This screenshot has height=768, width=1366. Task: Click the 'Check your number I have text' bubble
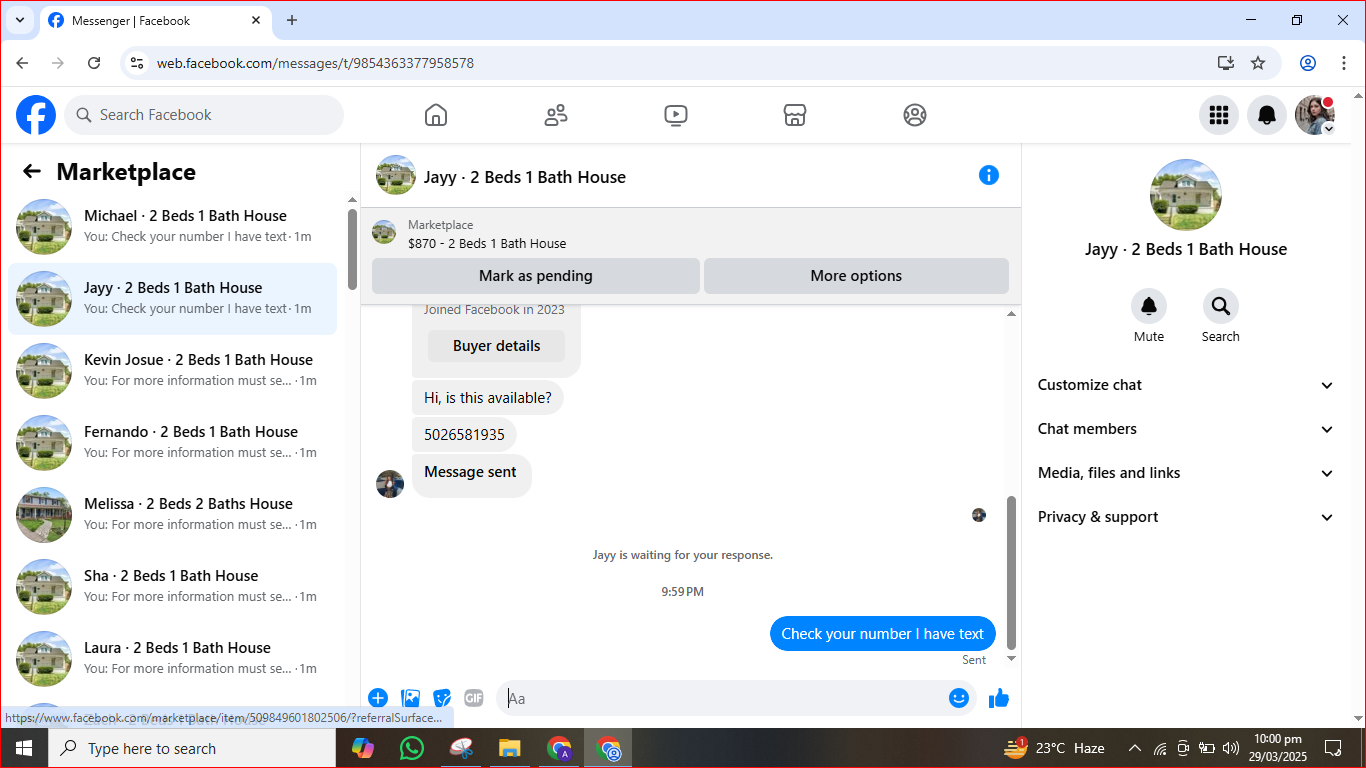point(883,633)
